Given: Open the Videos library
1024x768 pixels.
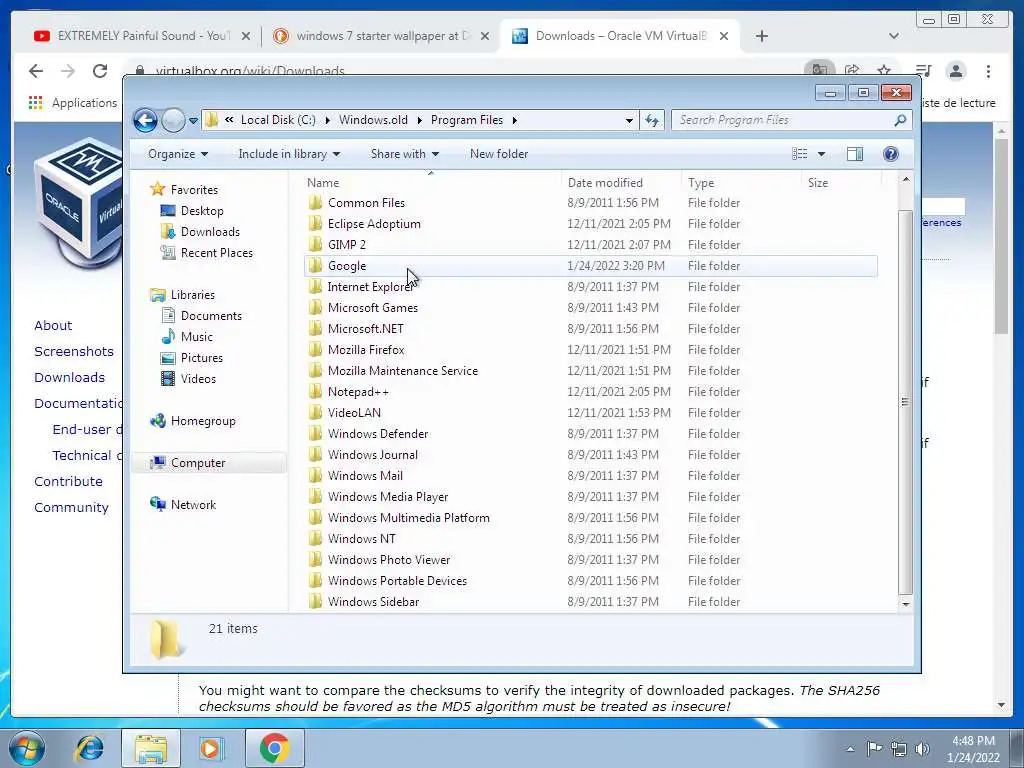Looking at the screenshot, I should pos(198,379).
